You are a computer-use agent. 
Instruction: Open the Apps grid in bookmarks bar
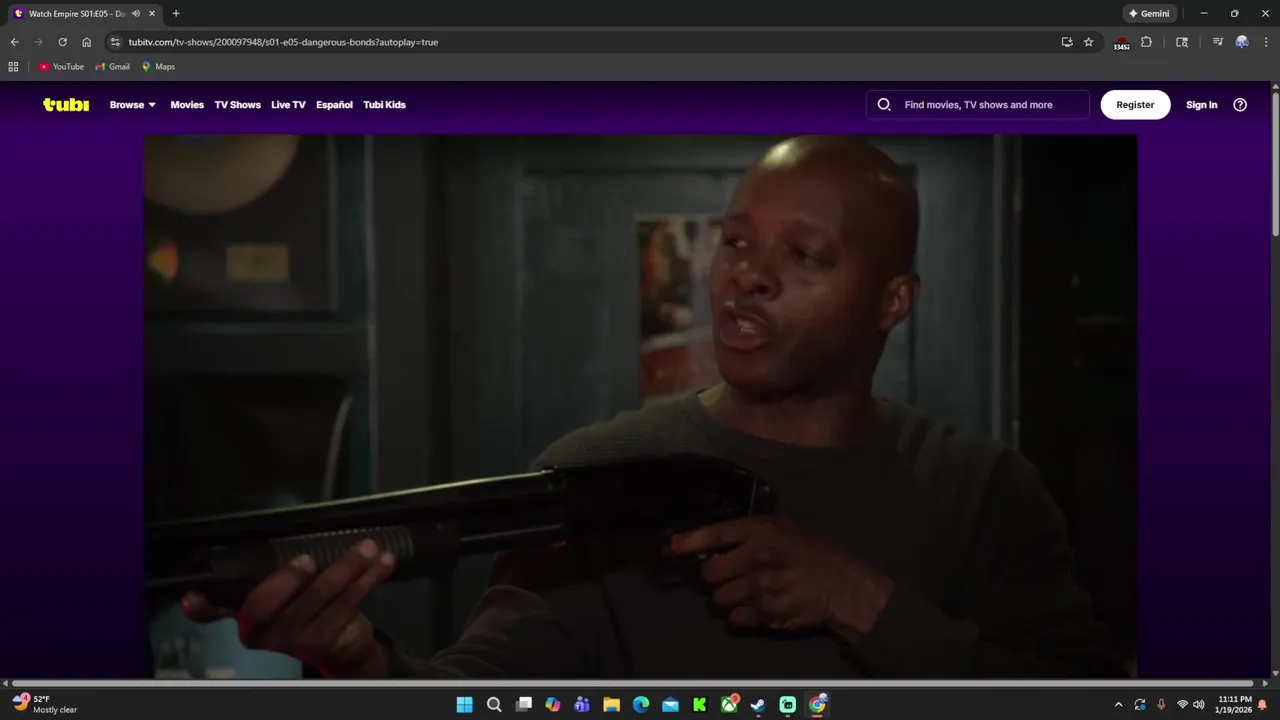tap(13, 67)
